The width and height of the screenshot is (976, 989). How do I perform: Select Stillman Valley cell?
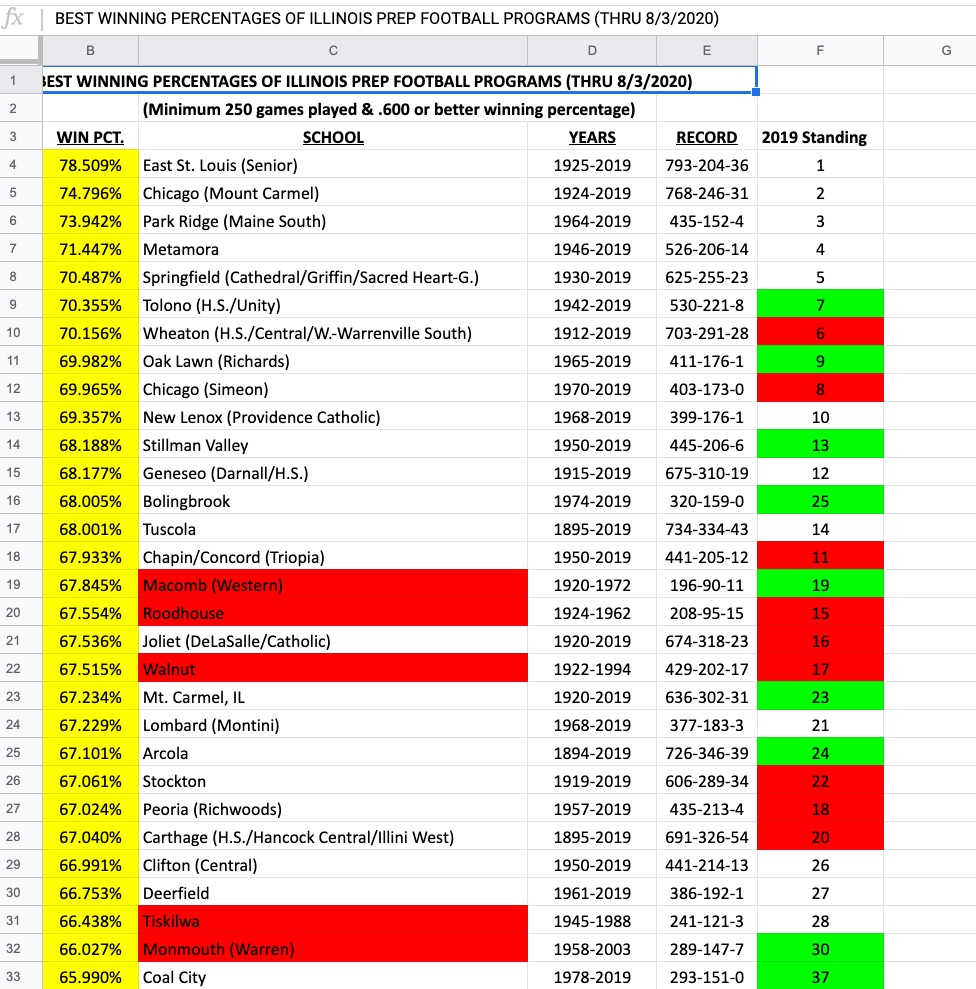(x=333, y=445)
